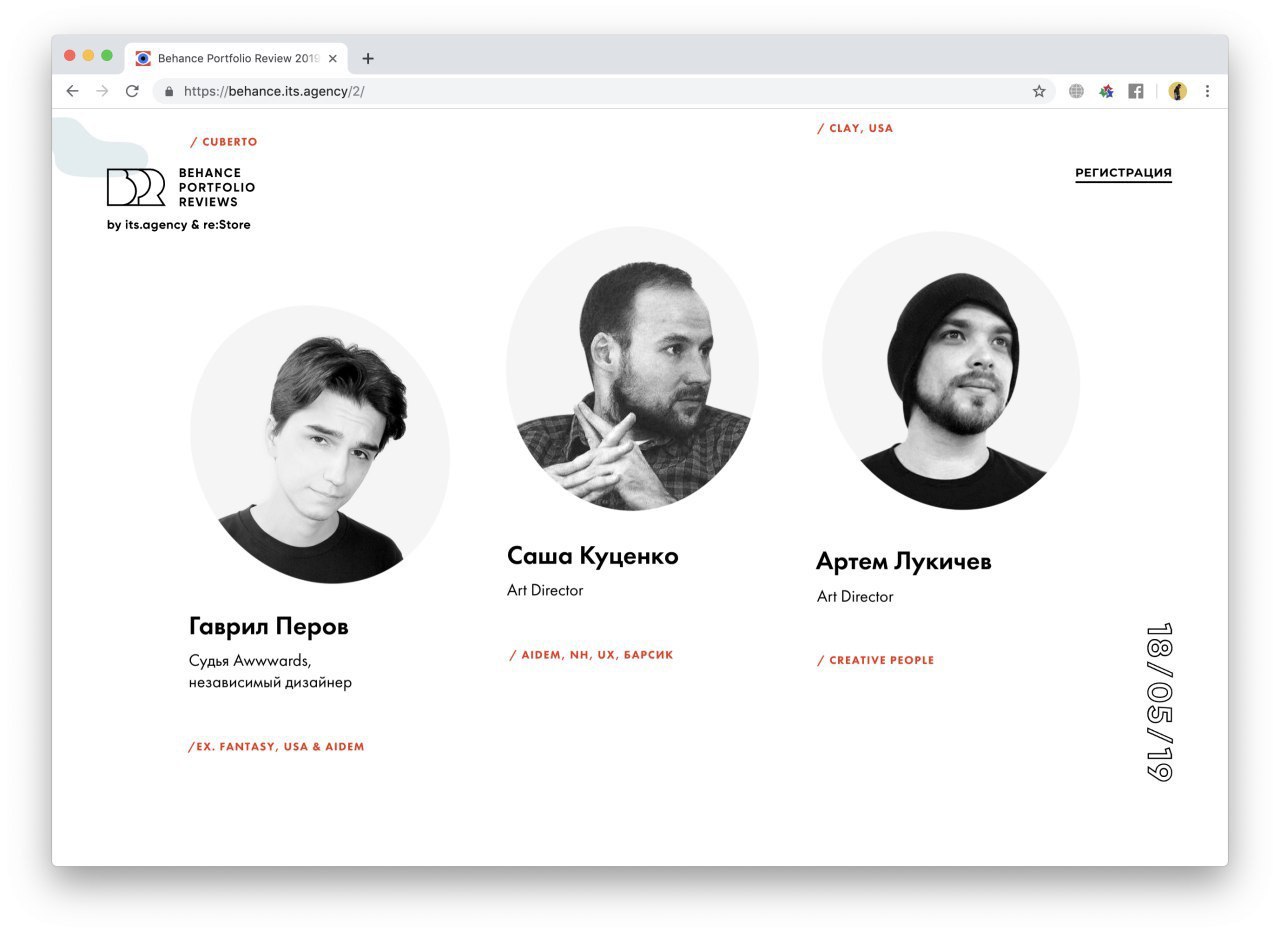
Task: Click the padlock site info icon
Action: [169, 91]
